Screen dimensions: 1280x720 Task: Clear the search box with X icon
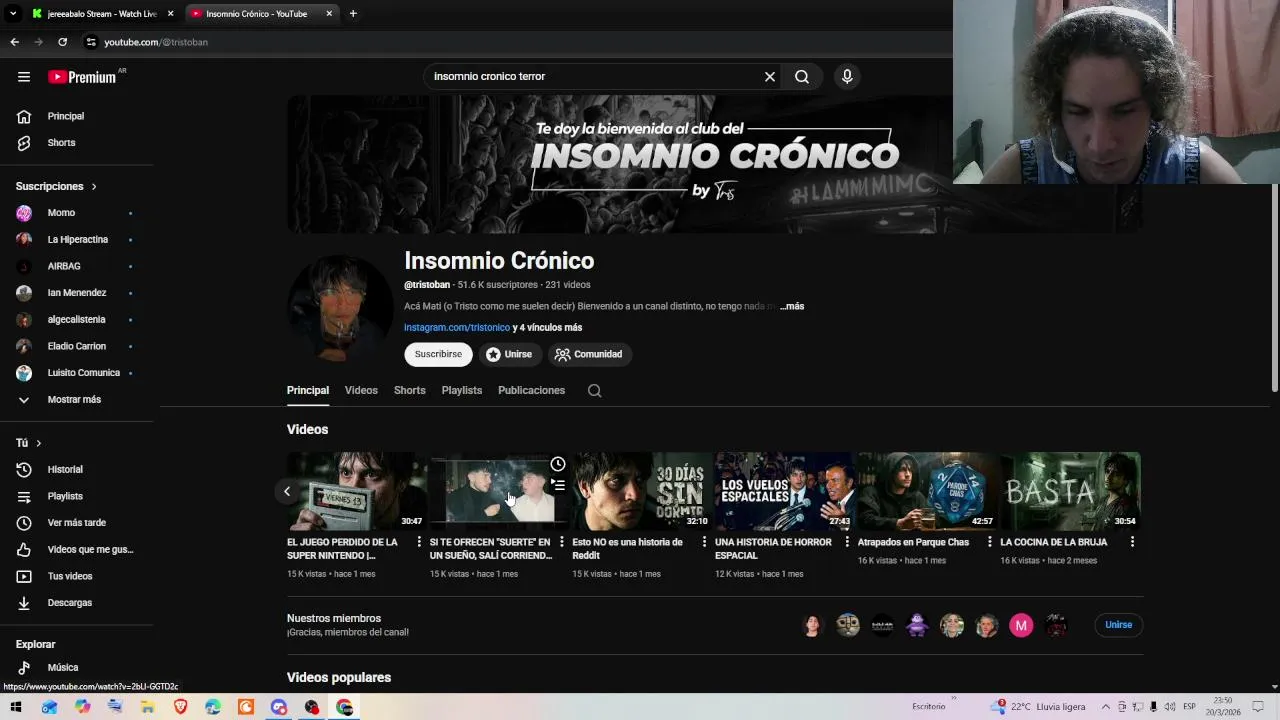point(770,77)
